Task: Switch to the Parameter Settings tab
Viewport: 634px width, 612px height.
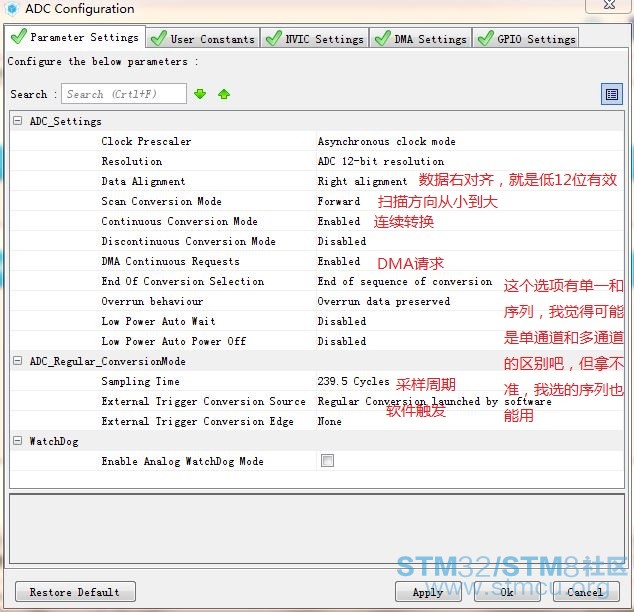Action: pos(75,37)
